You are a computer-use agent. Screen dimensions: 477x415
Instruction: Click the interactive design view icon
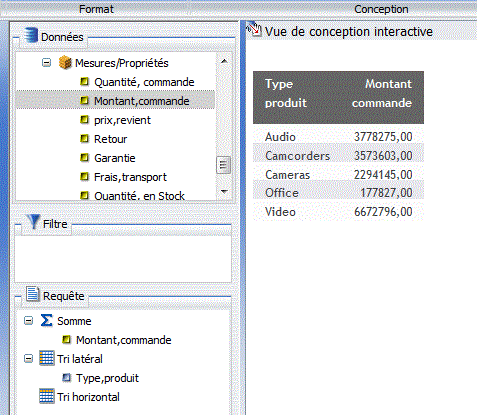(x=254, y=29)
